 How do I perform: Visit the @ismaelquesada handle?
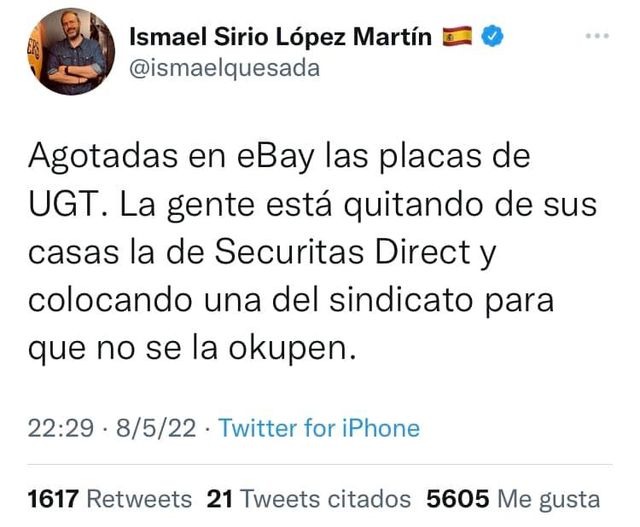(224, 69)
